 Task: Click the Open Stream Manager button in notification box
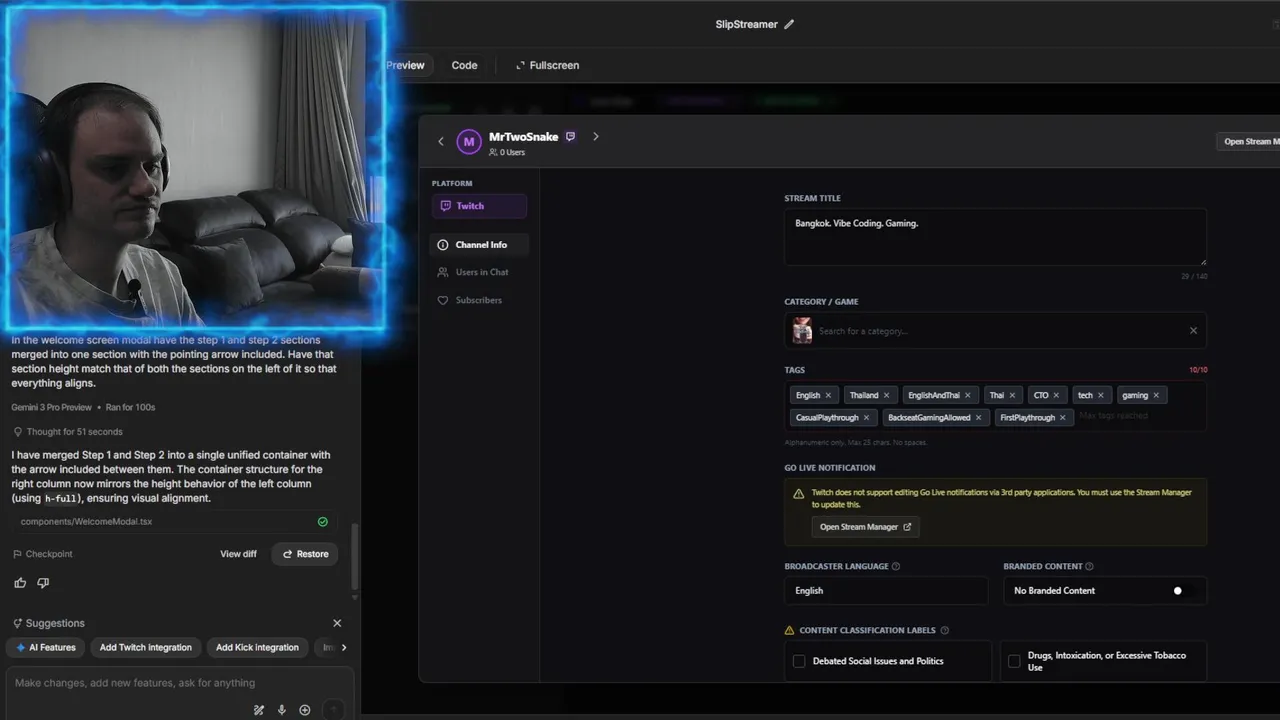[x=865, y=527]
